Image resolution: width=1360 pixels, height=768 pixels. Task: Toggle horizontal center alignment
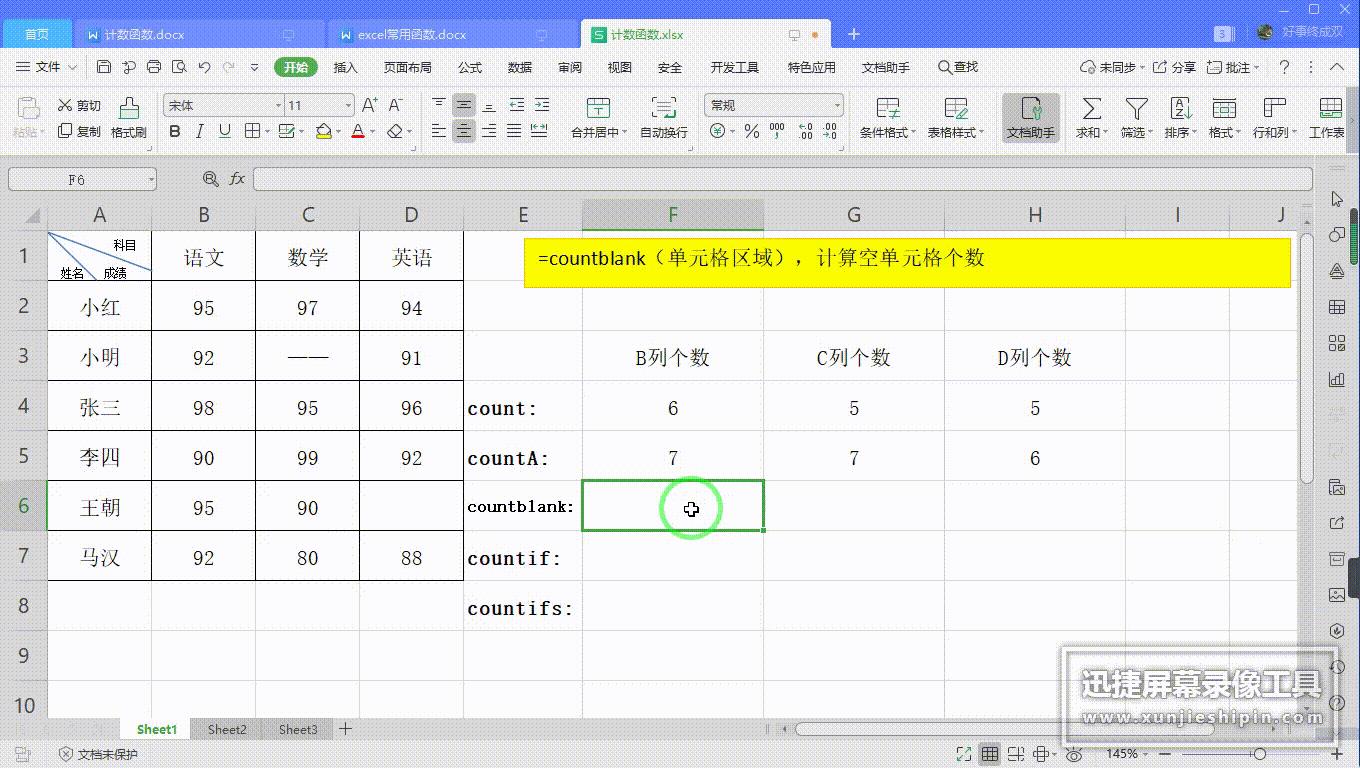pos(464,131)
